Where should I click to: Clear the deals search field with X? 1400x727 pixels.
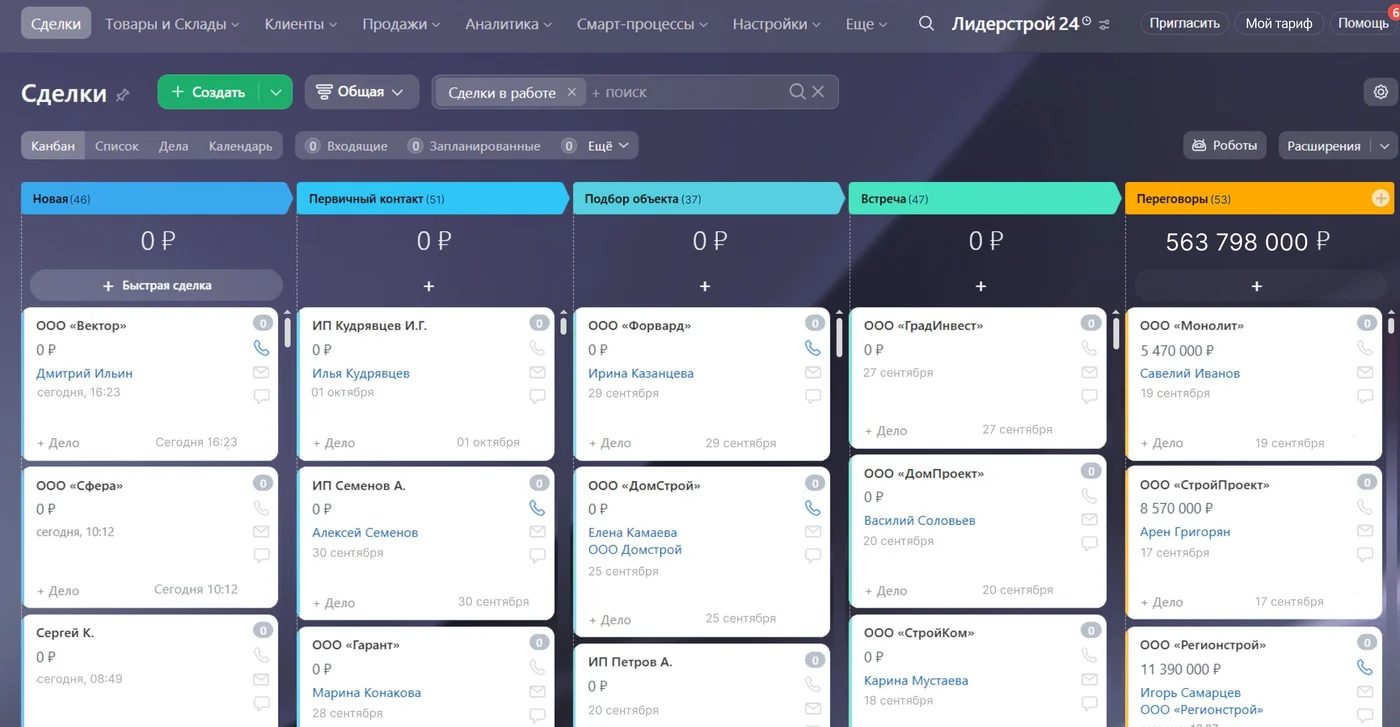tap(818, 92)
